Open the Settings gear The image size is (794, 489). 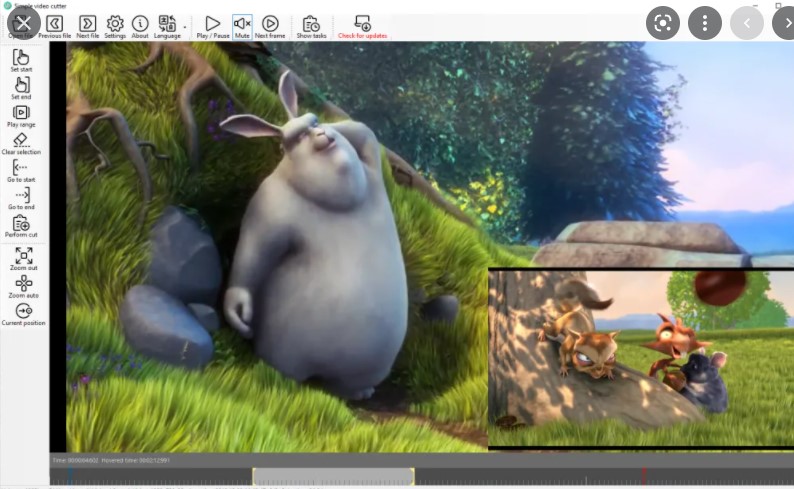pos(115,27)
